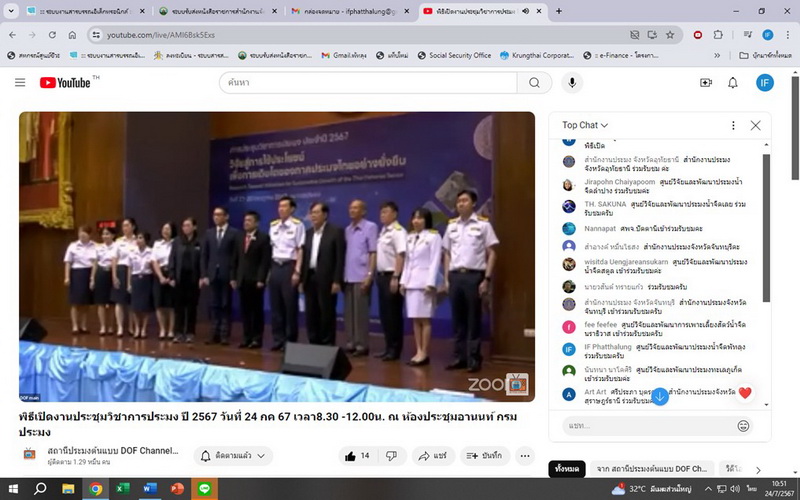Expand the subscribed notifications dropdown
The height and width of the screenshot is (500, 800).
(233, 456)
